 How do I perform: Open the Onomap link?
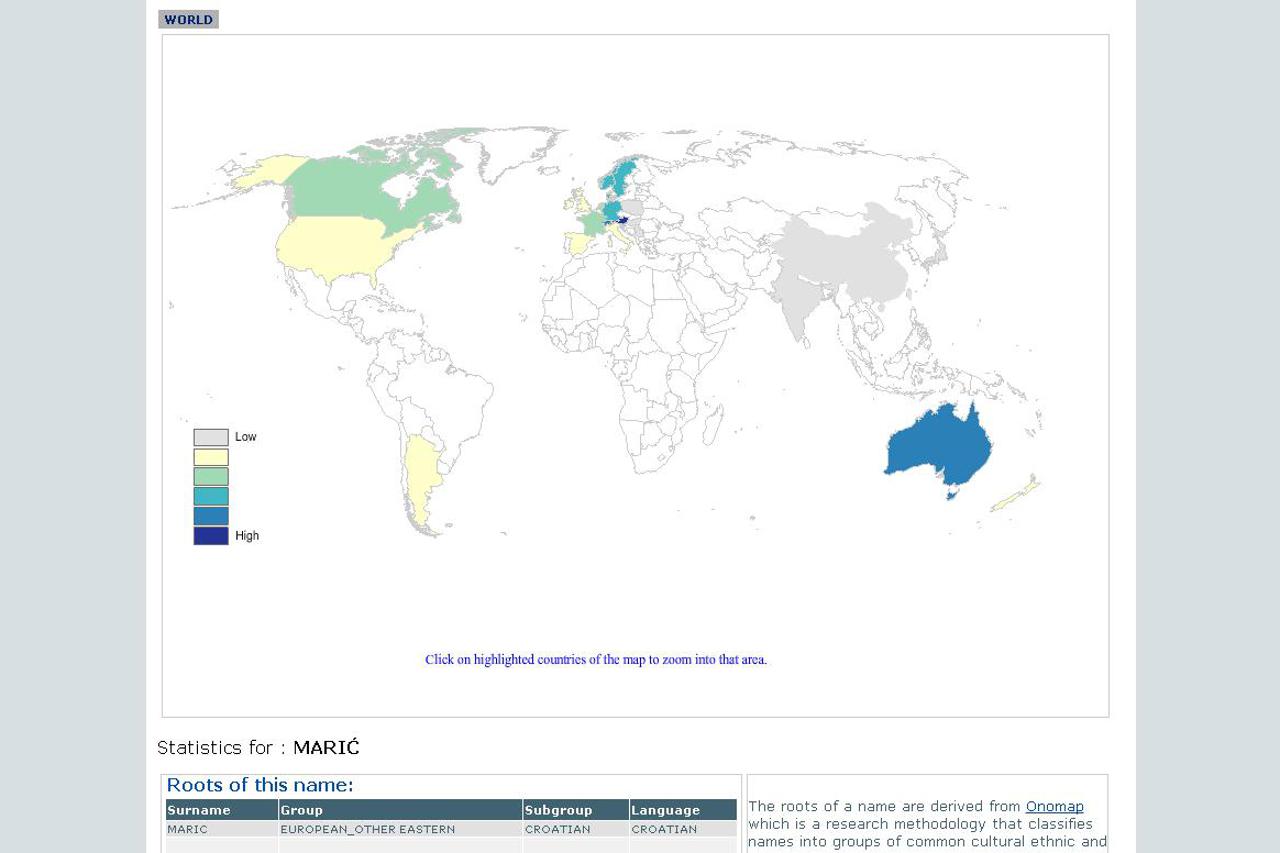(1054, 807)
